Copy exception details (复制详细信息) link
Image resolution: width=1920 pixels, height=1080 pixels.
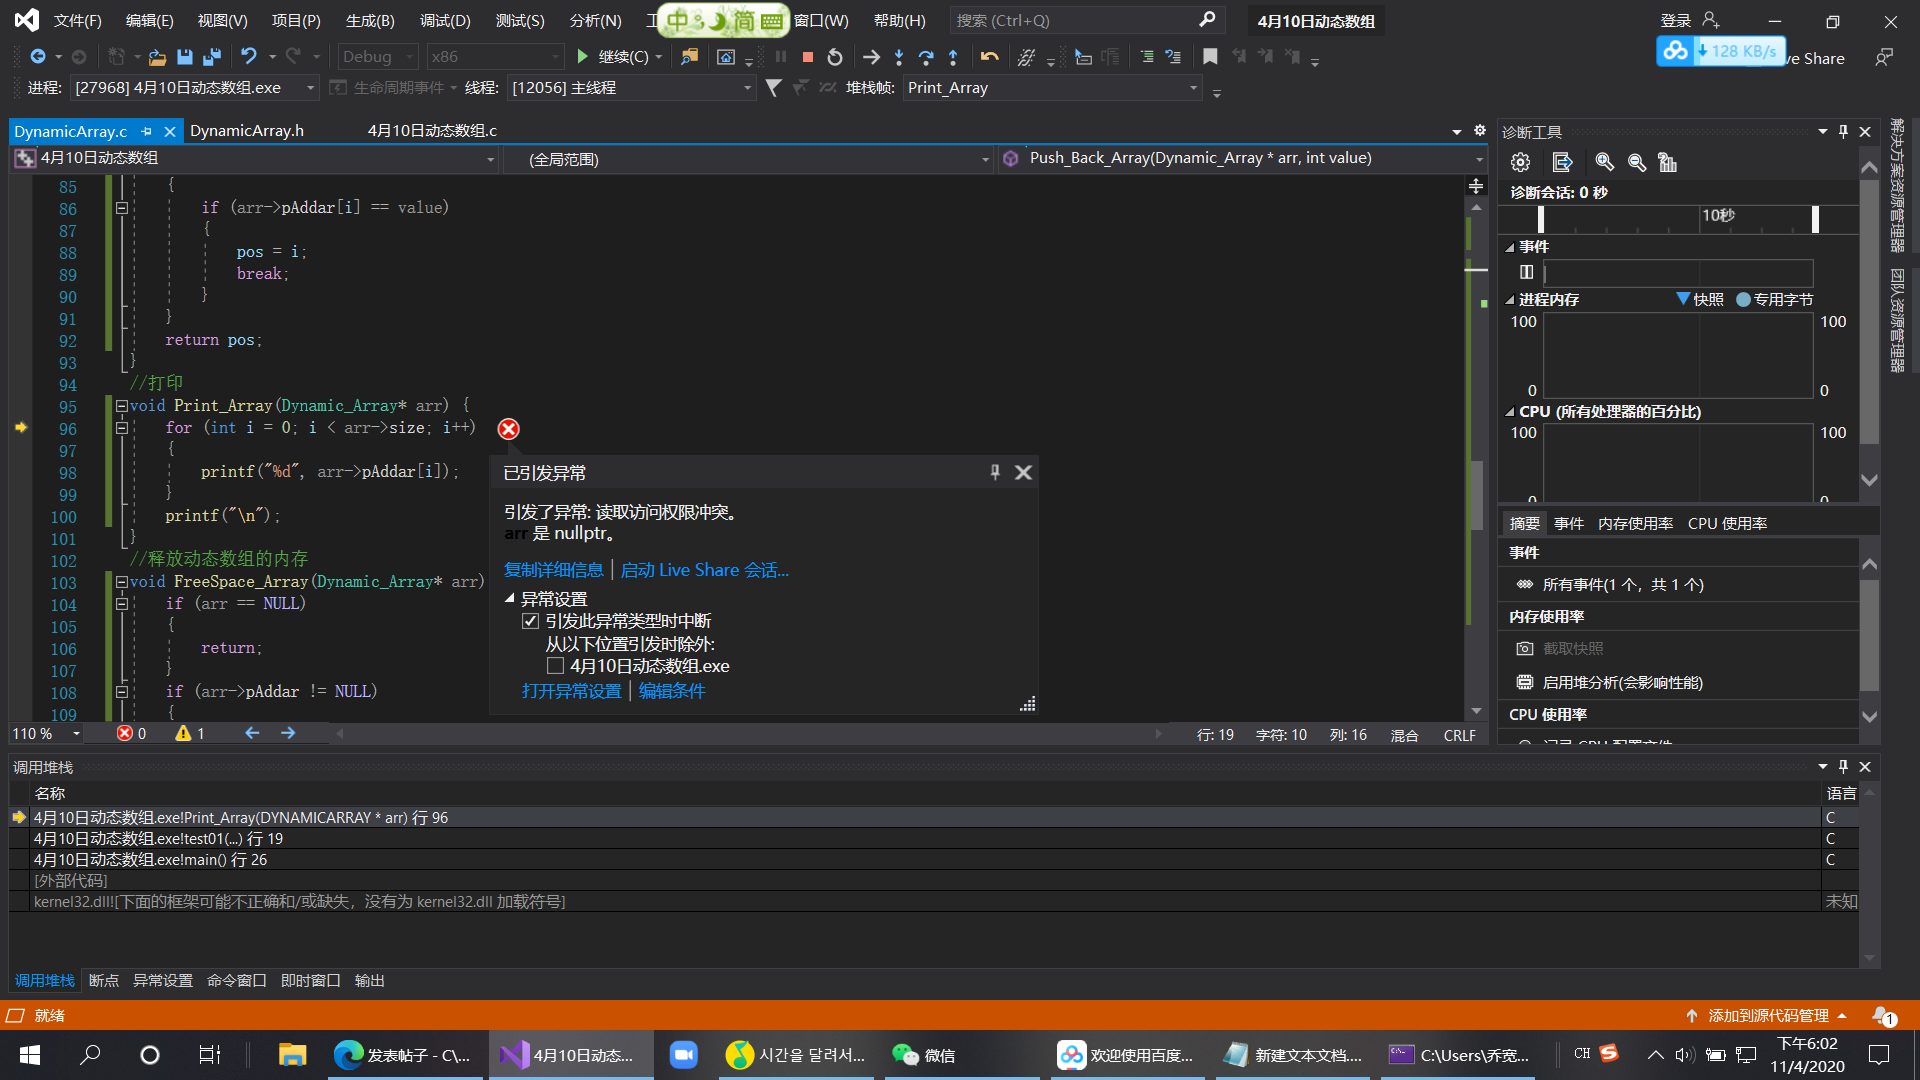pos(553,570)
